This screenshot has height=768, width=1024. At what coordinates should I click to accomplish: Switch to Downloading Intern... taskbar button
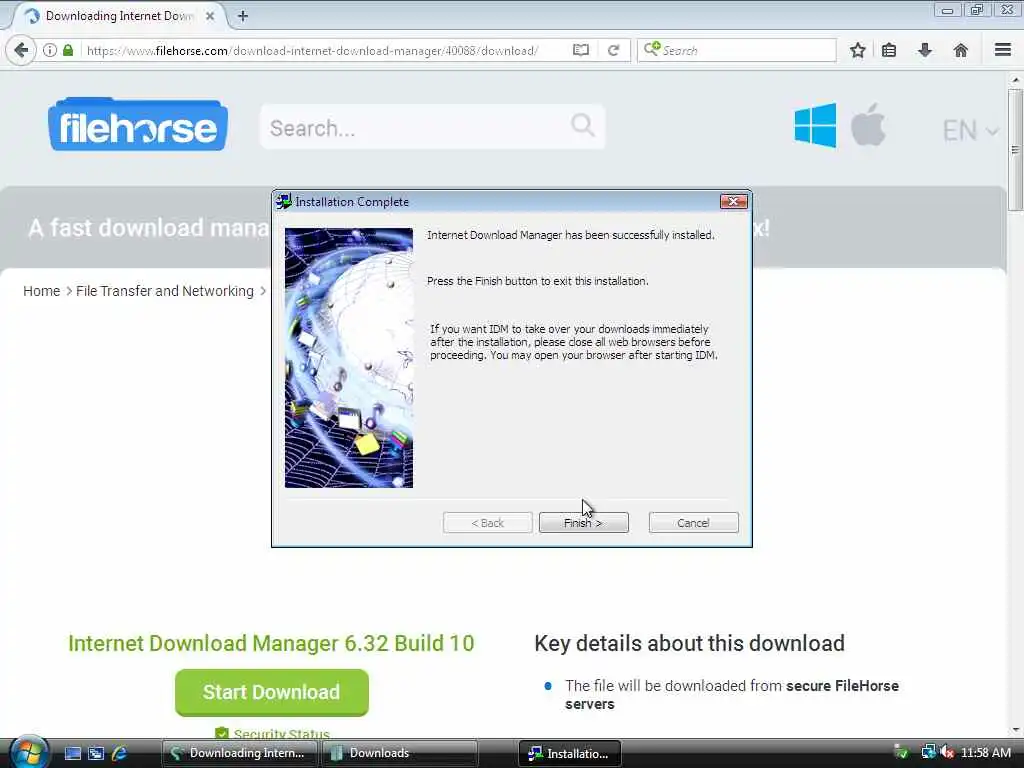tap(239, 753)
